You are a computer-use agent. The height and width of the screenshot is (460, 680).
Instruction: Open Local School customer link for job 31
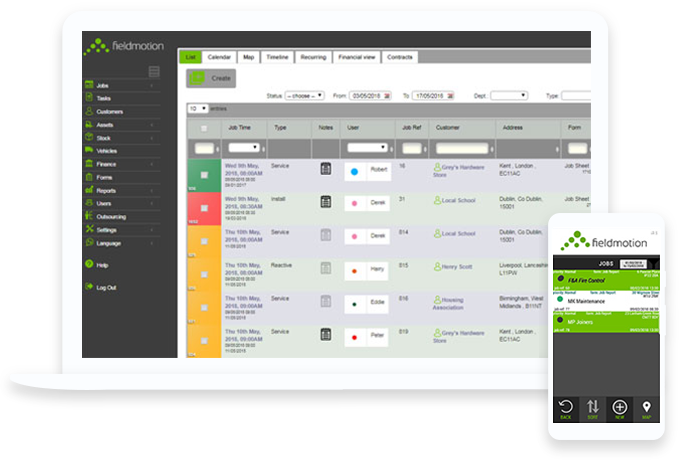454,200
